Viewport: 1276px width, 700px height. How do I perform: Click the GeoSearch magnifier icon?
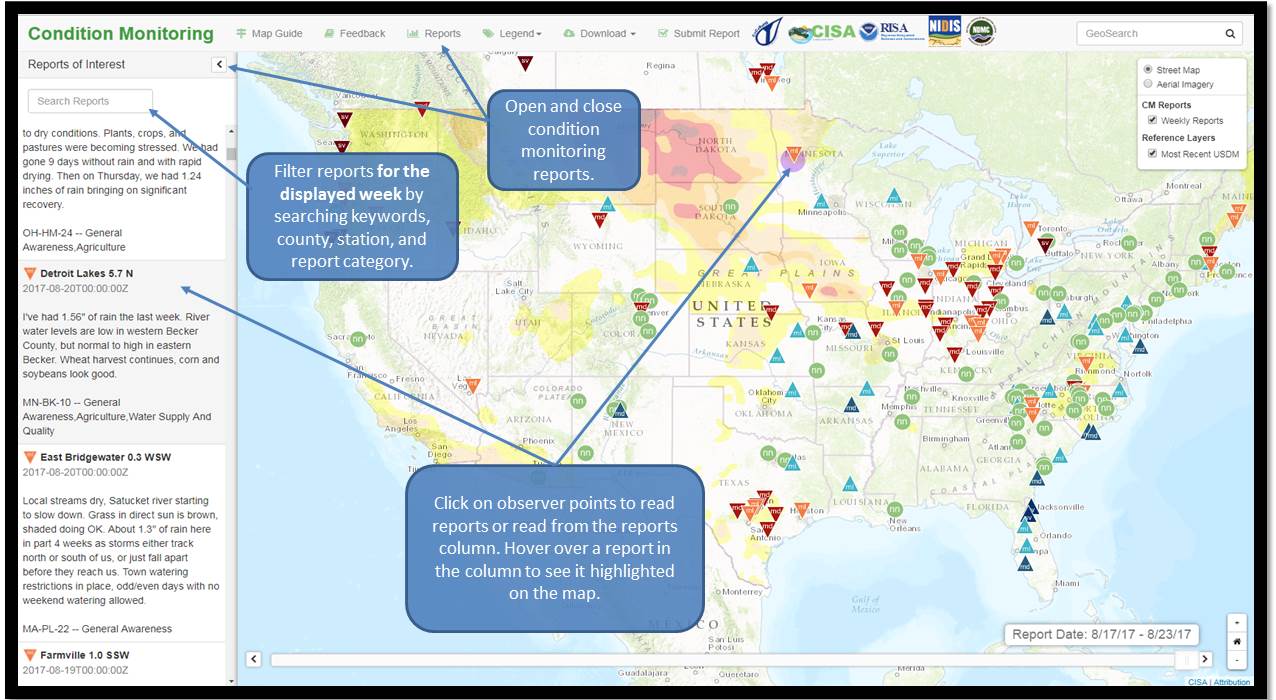1230,33
